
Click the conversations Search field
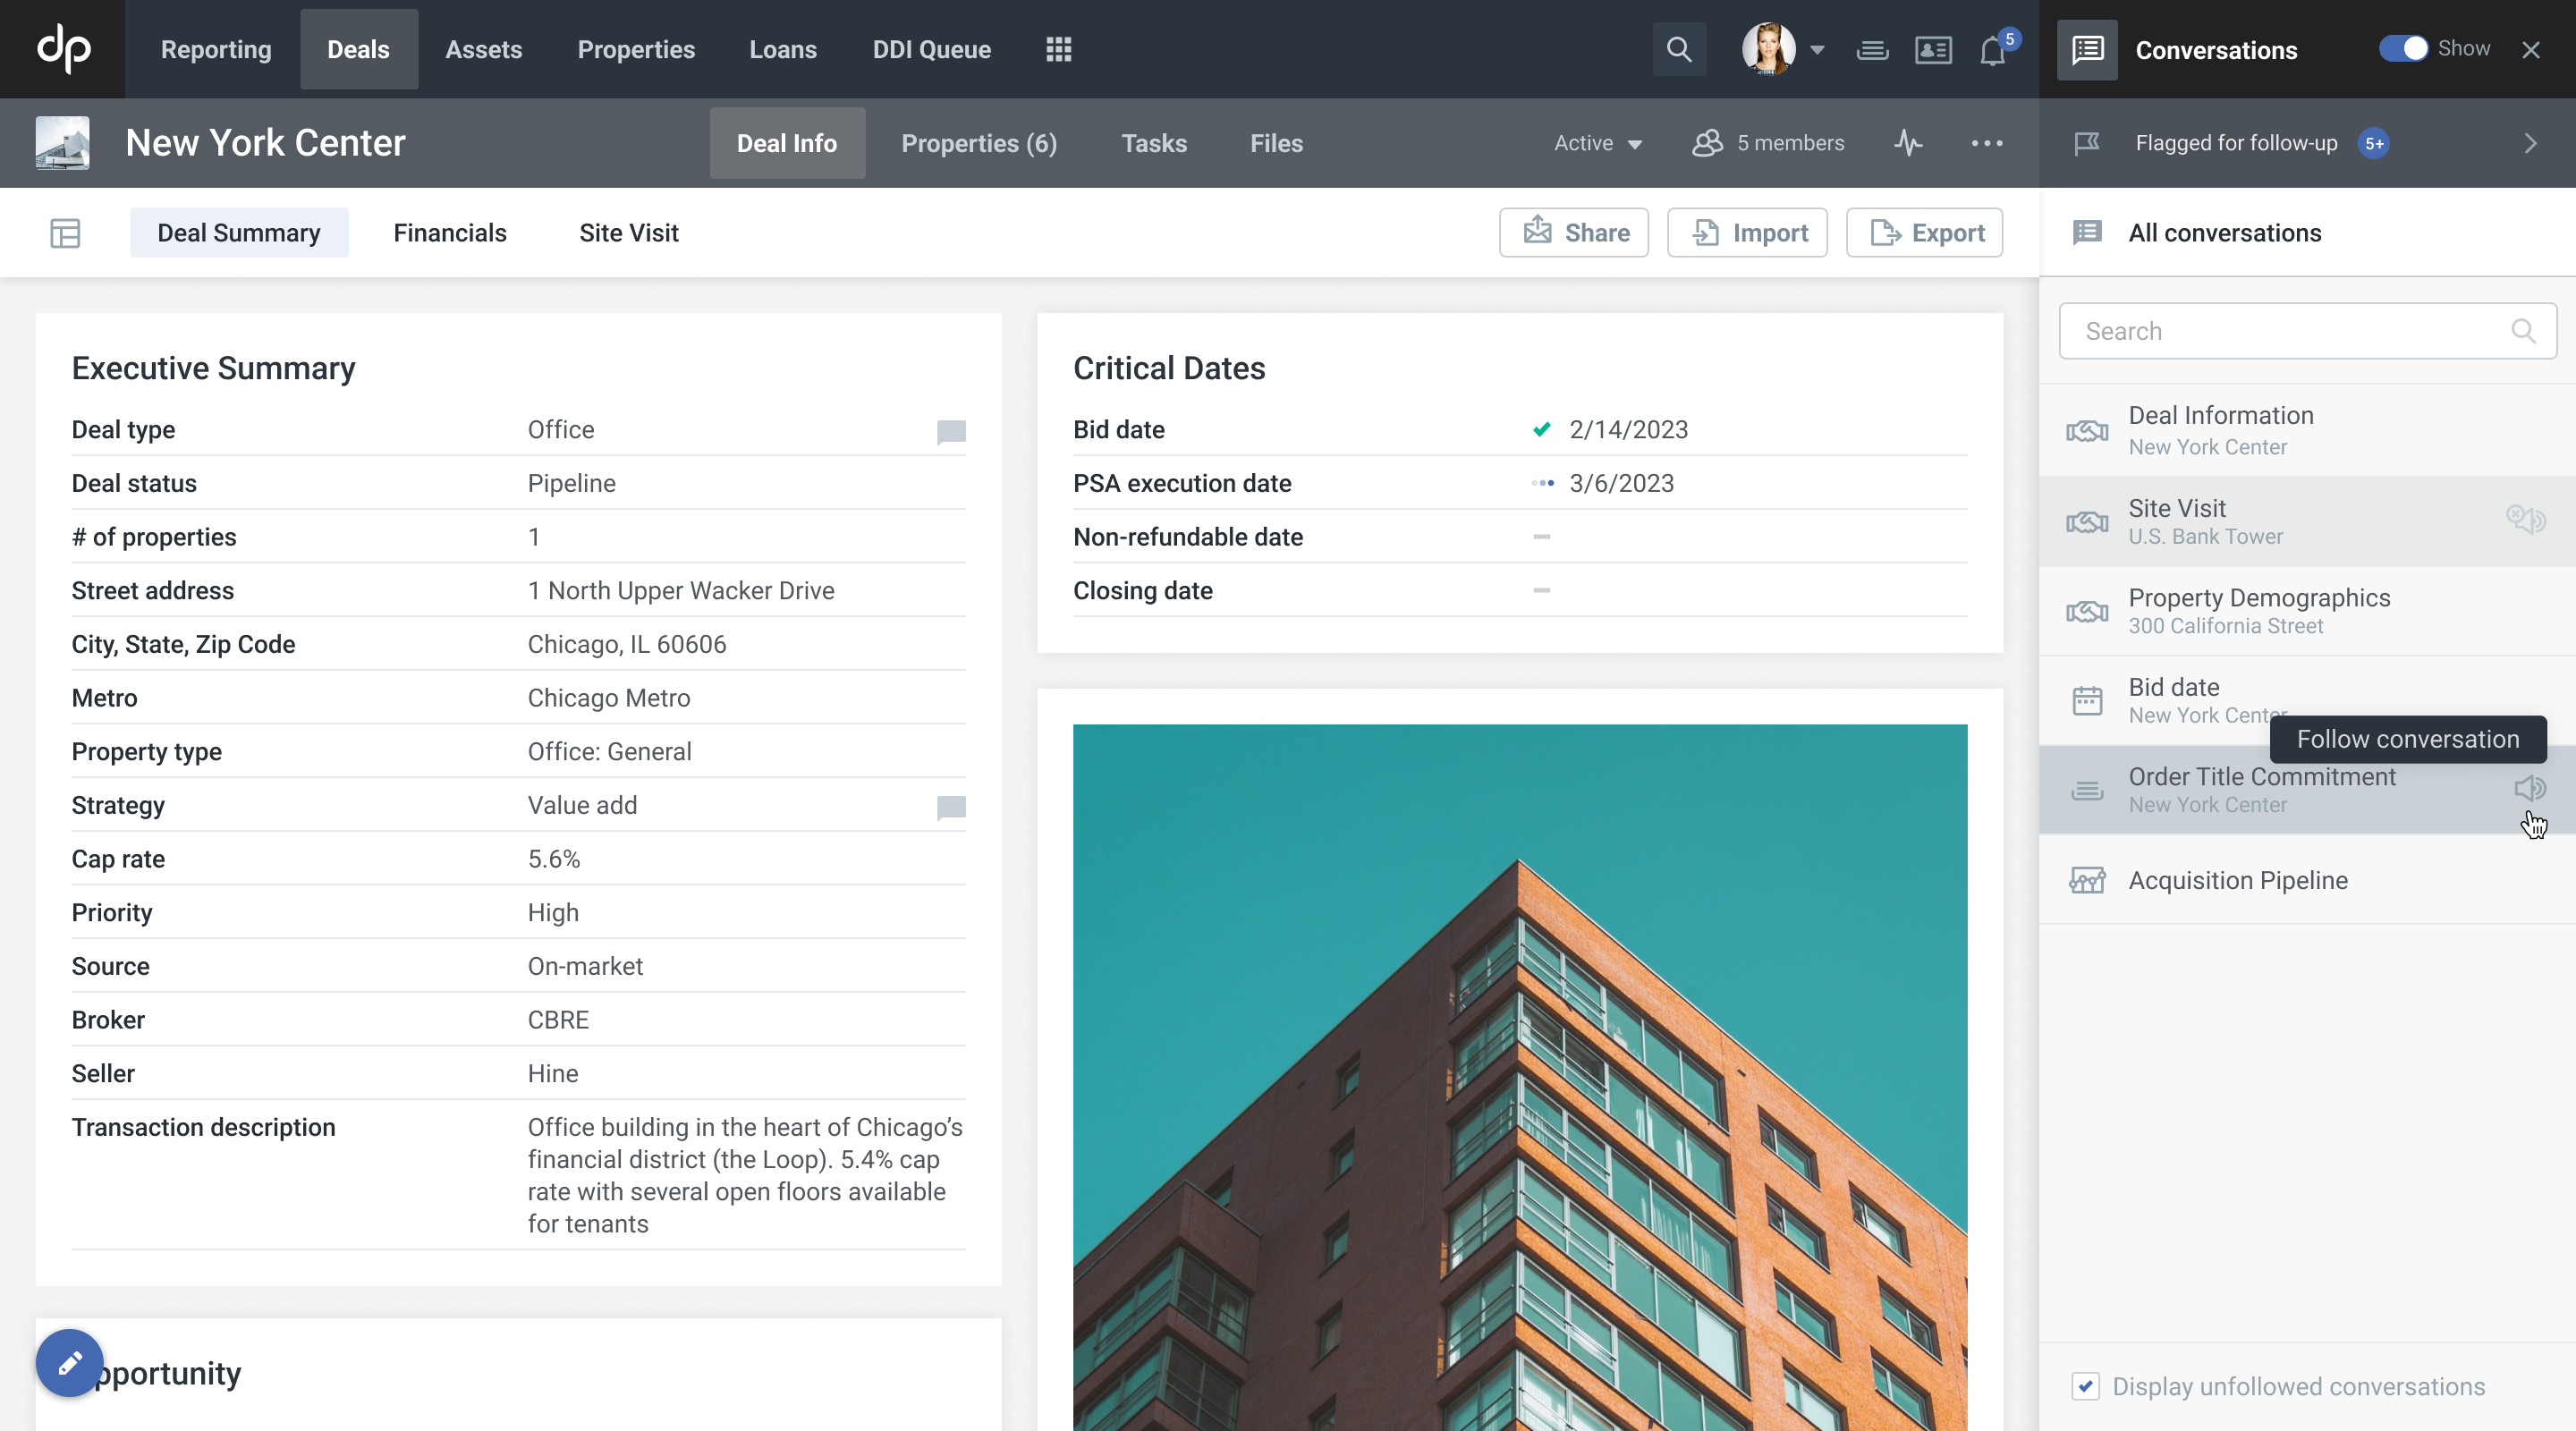2290,331
